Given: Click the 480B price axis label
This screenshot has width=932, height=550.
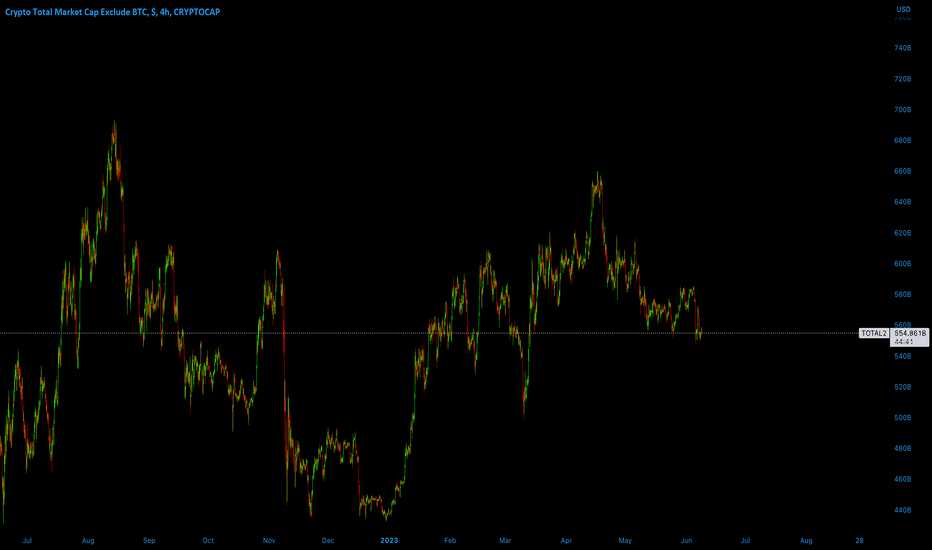Looking at the screenshot, I should [x=902, y=449].
